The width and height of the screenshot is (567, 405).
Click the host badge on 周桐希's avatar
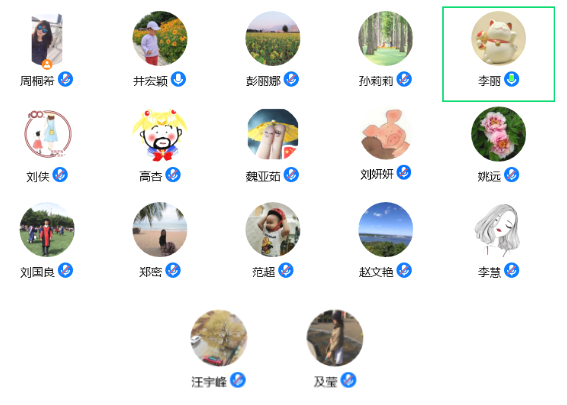(x=47, y=65)
